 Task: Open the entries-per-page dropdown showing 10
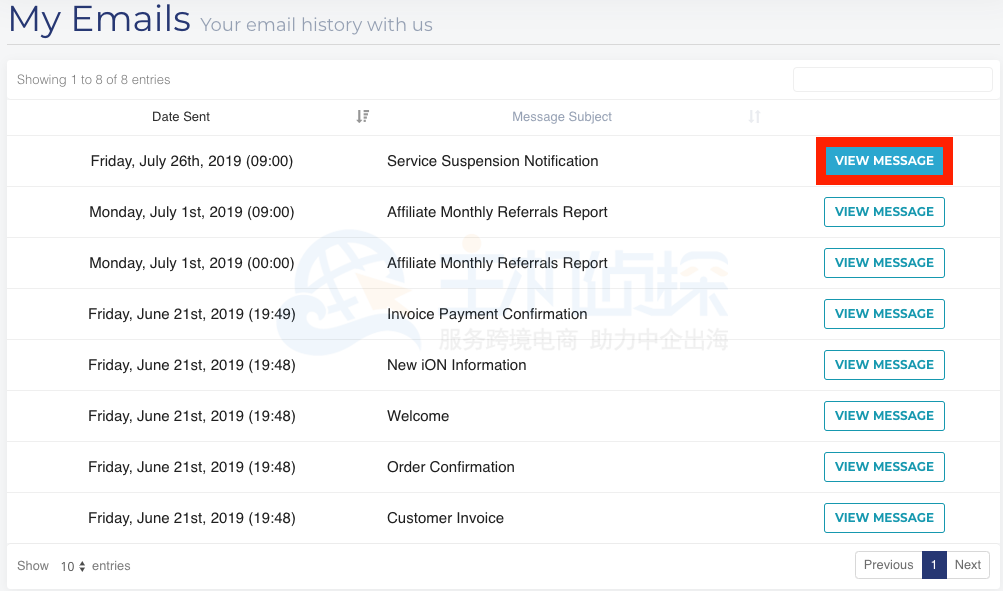pos(72,566)
